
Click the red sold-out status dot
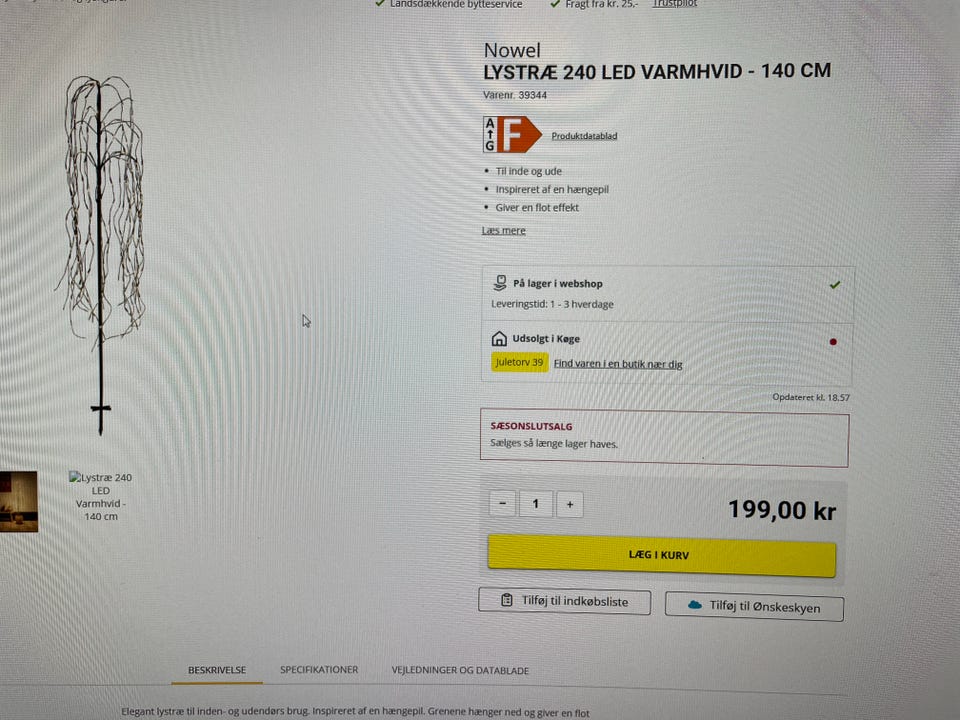tap(833, 342)
